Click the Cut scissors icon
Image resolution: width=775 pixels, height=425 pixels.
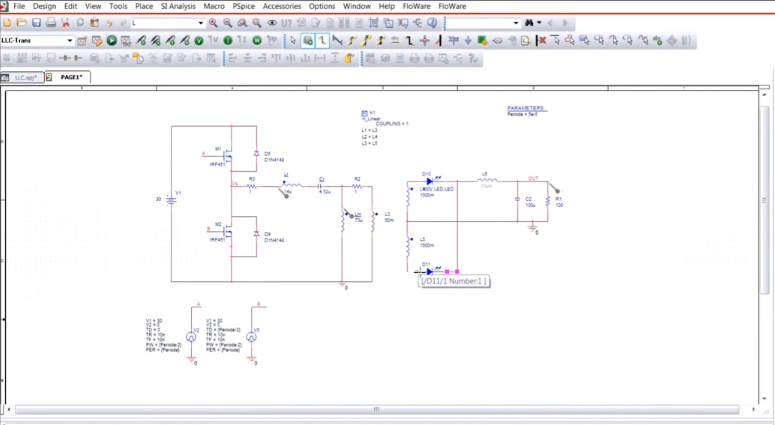(66, 23)
